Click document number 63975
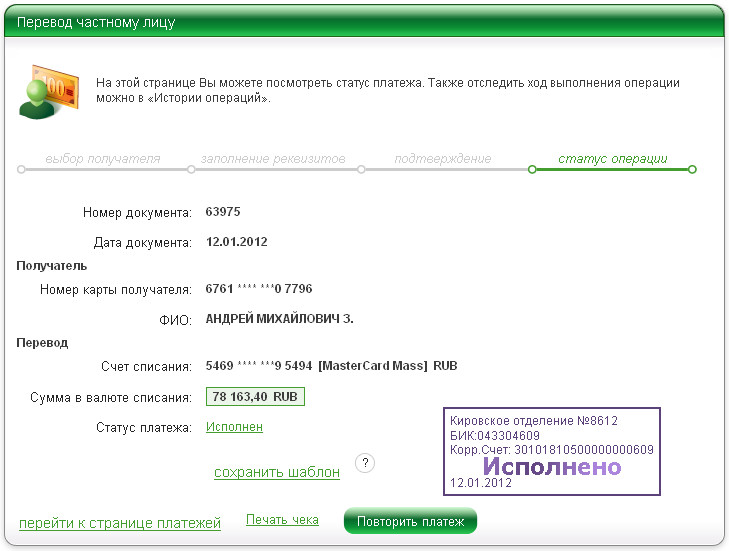This screenshot has height=551, width=729. [x=223, y=212]
